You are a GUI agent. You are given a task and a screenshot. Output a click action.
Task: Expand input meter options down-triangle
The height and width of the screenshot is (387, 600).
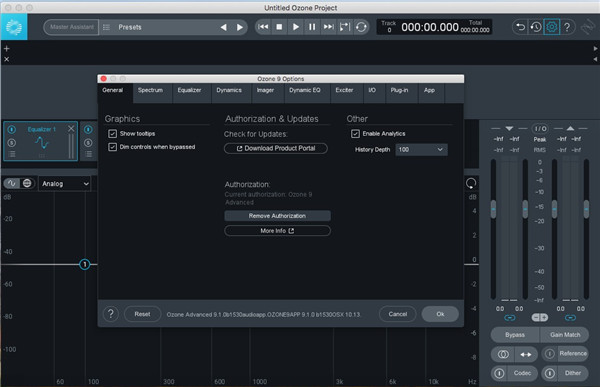tap(509, 128)
